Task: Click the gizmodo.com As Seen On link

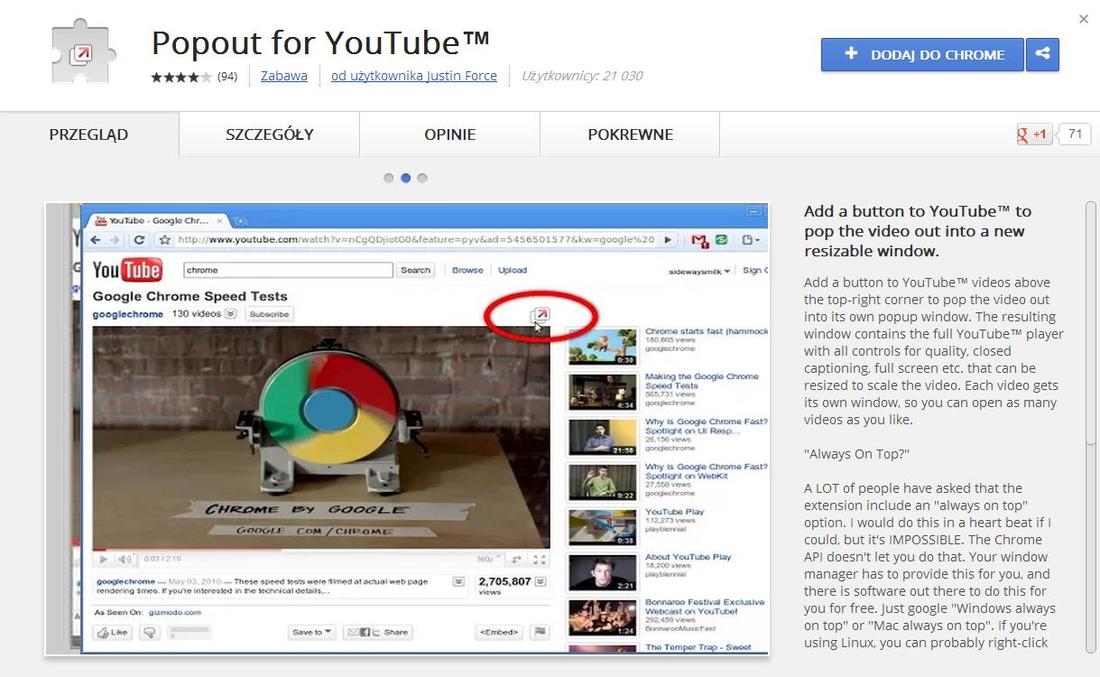Action: coord(175,612)
